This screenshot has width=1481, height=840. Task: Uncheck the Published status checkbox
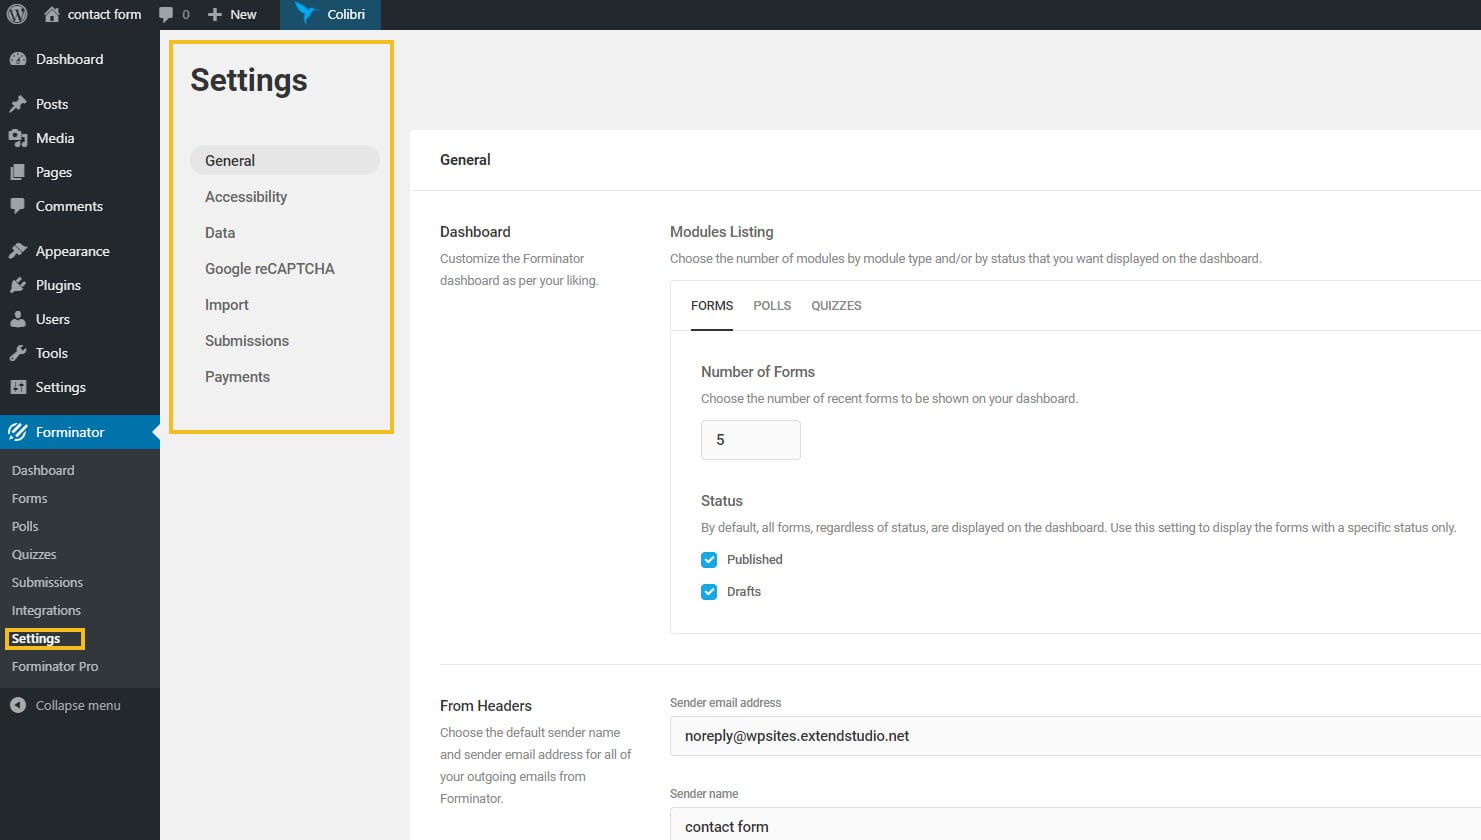click(x=709, y=559)
